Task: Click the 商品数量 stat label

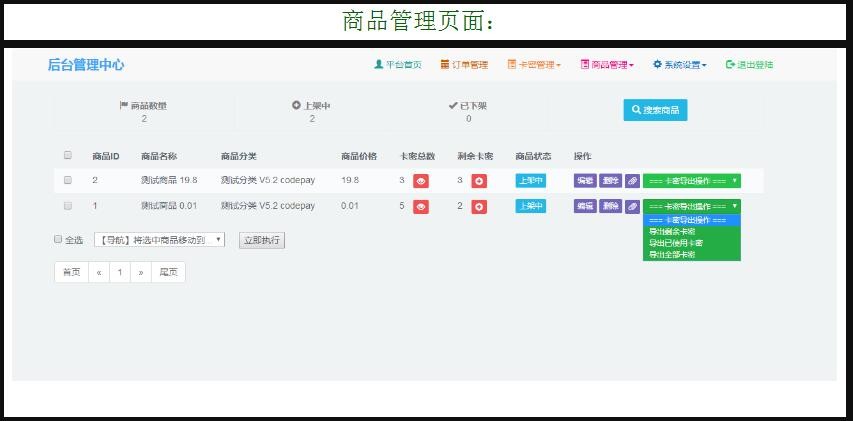Action: point(143,106)
